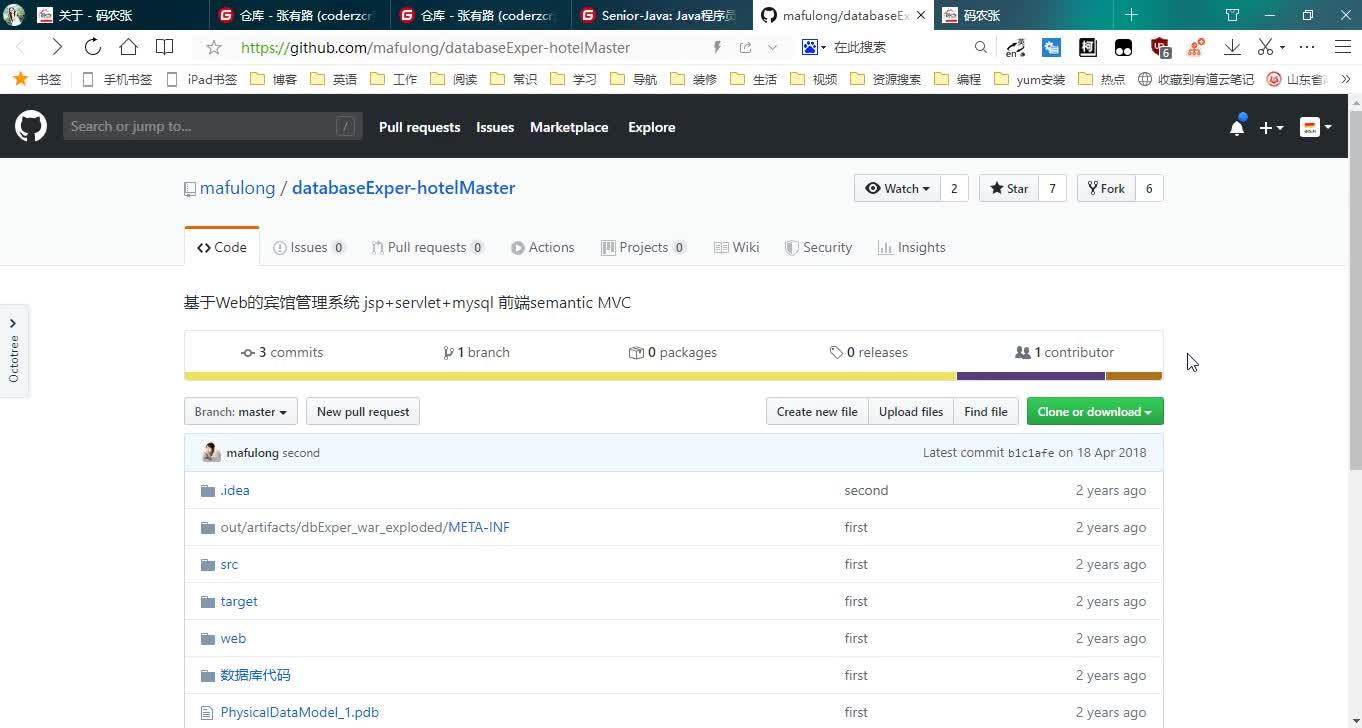Go back with browser back arrow

(x=21, y=47)
